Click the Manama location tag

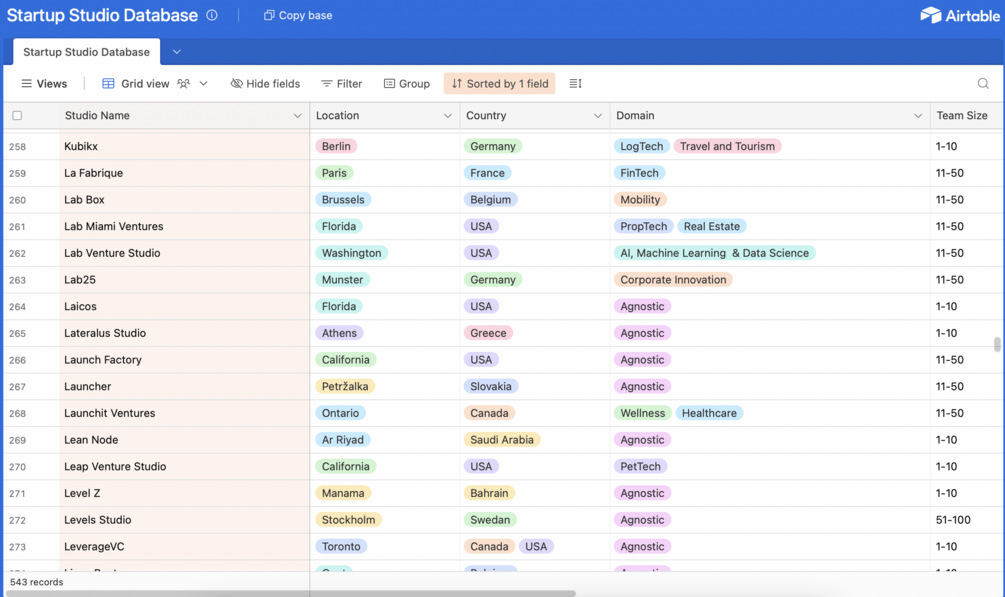[343, 493]
